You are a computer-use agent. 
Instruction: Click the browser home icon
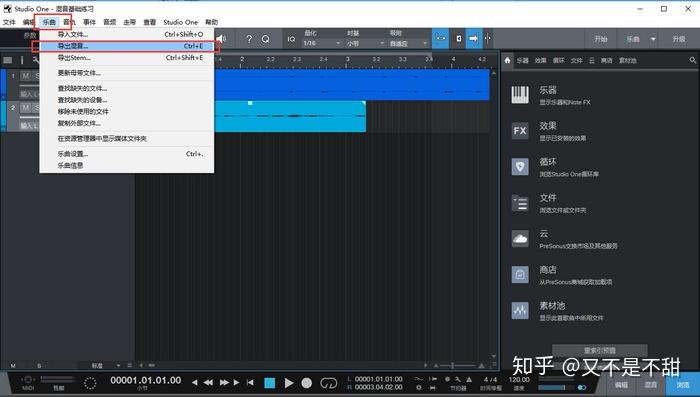tap(507, 60)
